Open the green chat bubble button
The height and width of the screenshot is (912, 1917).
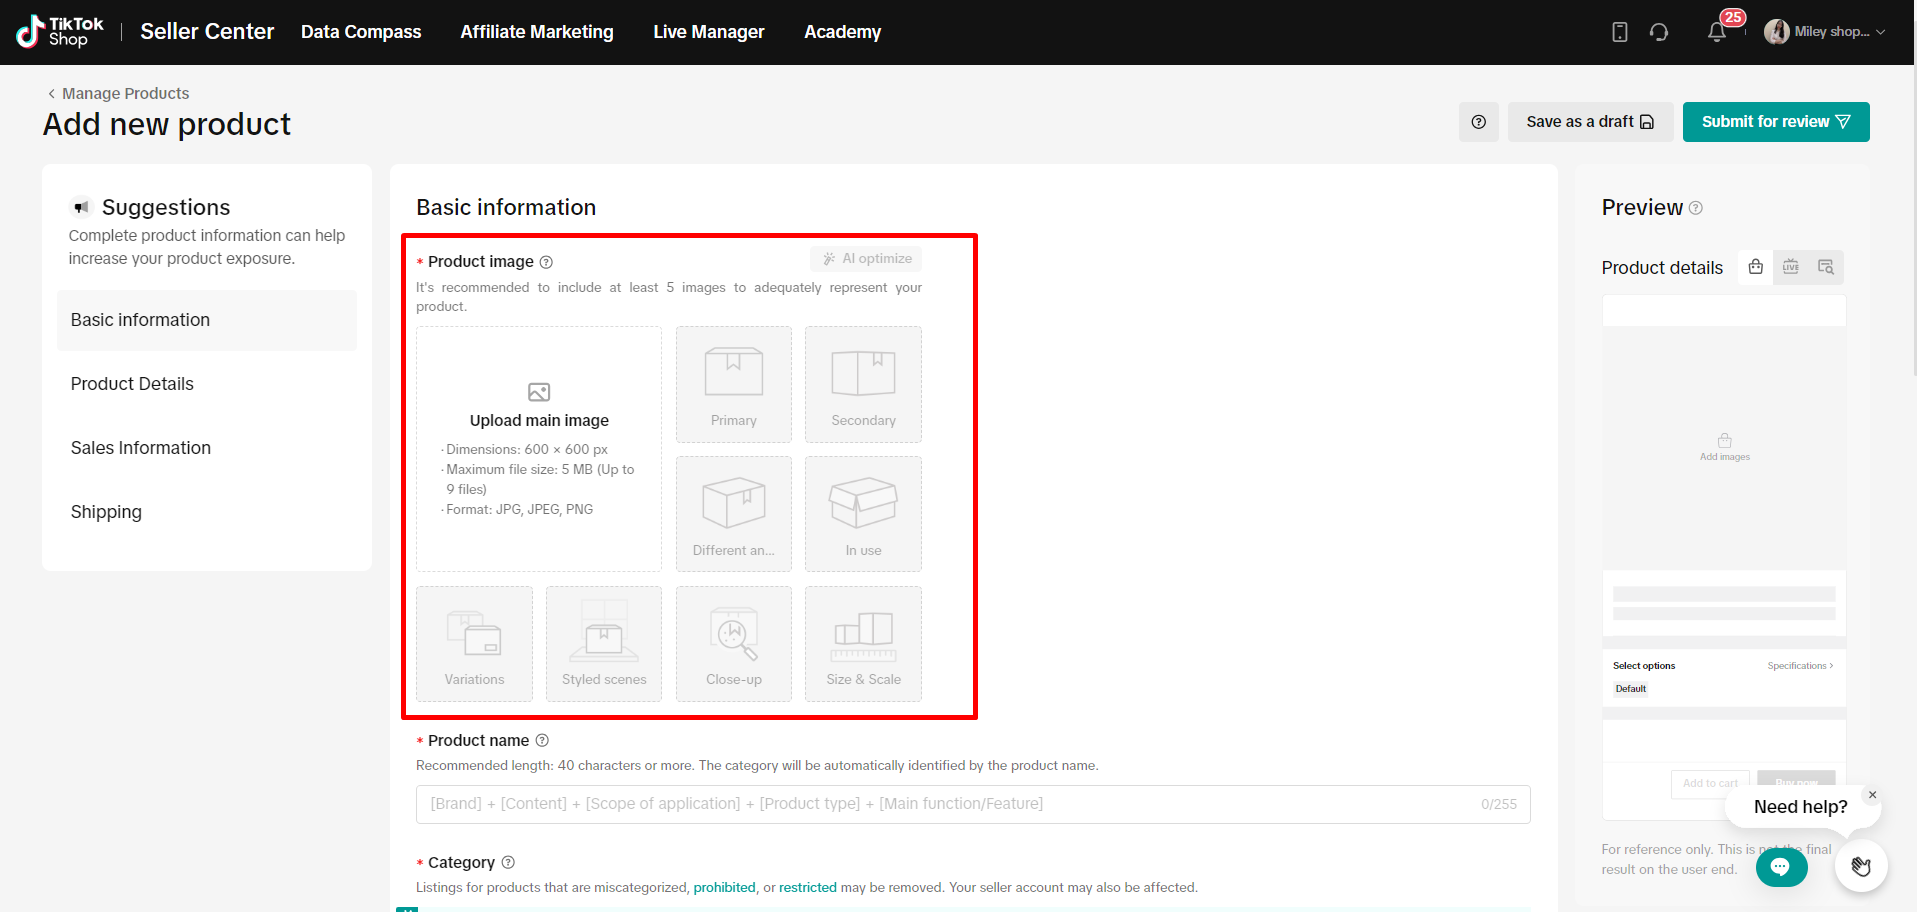pos(1781,867)
